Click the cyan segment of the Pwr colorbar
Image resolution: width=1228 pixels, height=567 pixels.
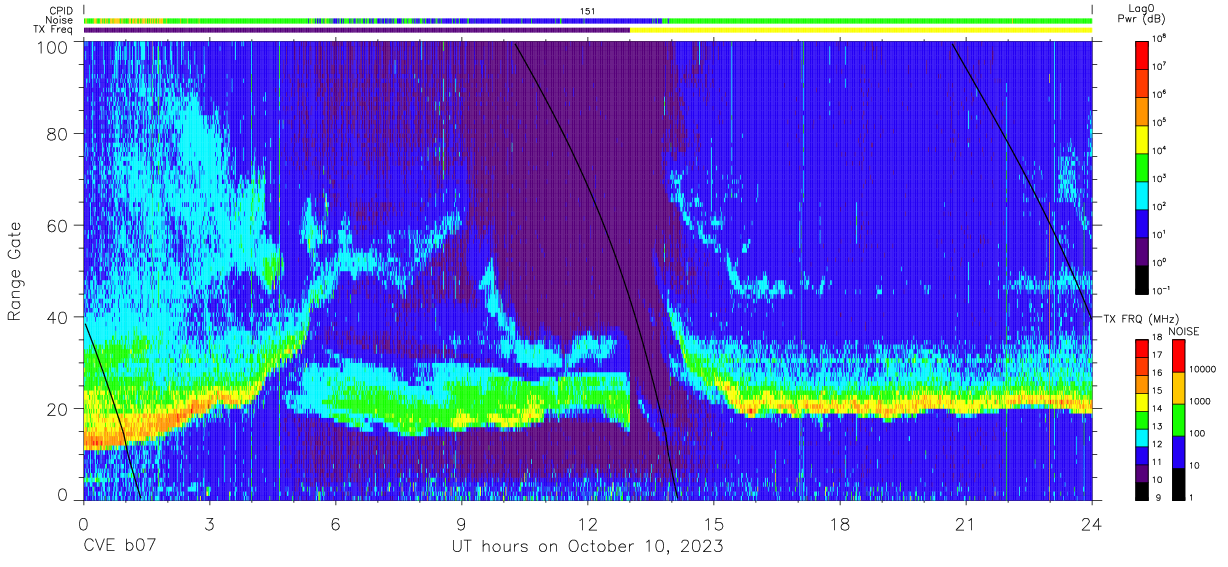pyautogui.click(x=1142, y=194)
